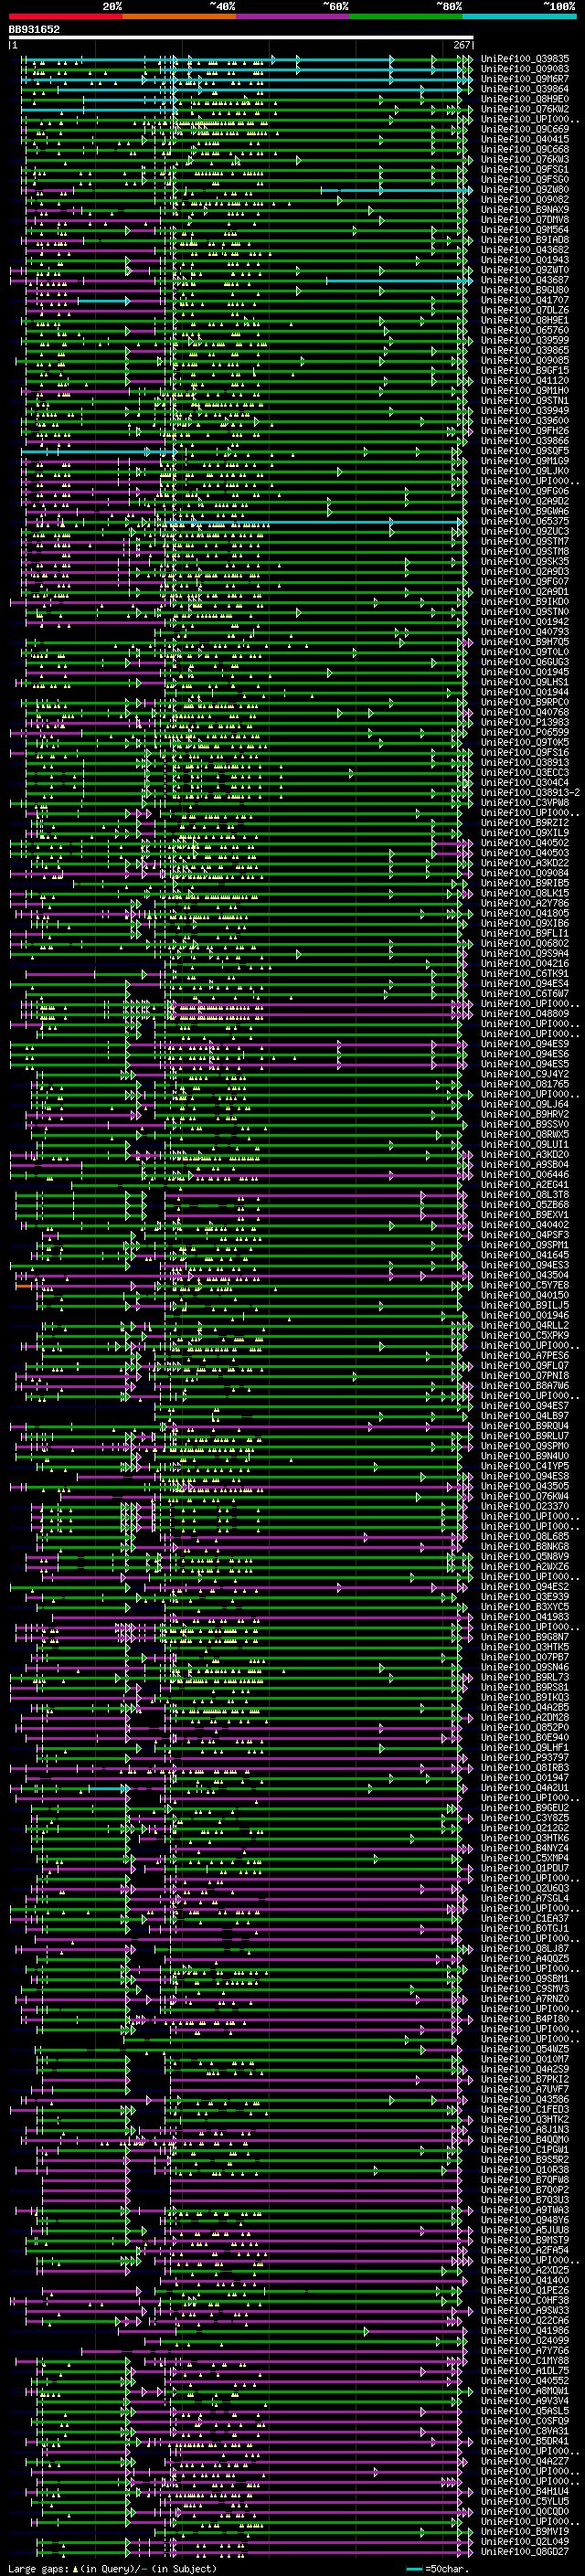The image size is (585, 2576).
Task: Pick sequence UniRef100_Q01942
Action: [x=525, y=622]
